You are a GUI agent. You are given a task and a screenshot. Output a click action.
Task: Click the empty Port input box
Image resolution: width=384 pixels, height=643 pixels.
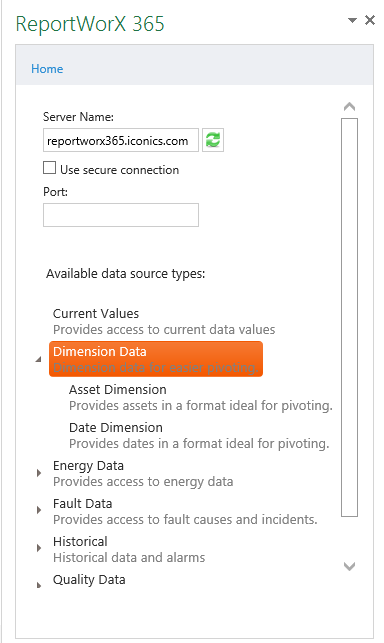121,215
